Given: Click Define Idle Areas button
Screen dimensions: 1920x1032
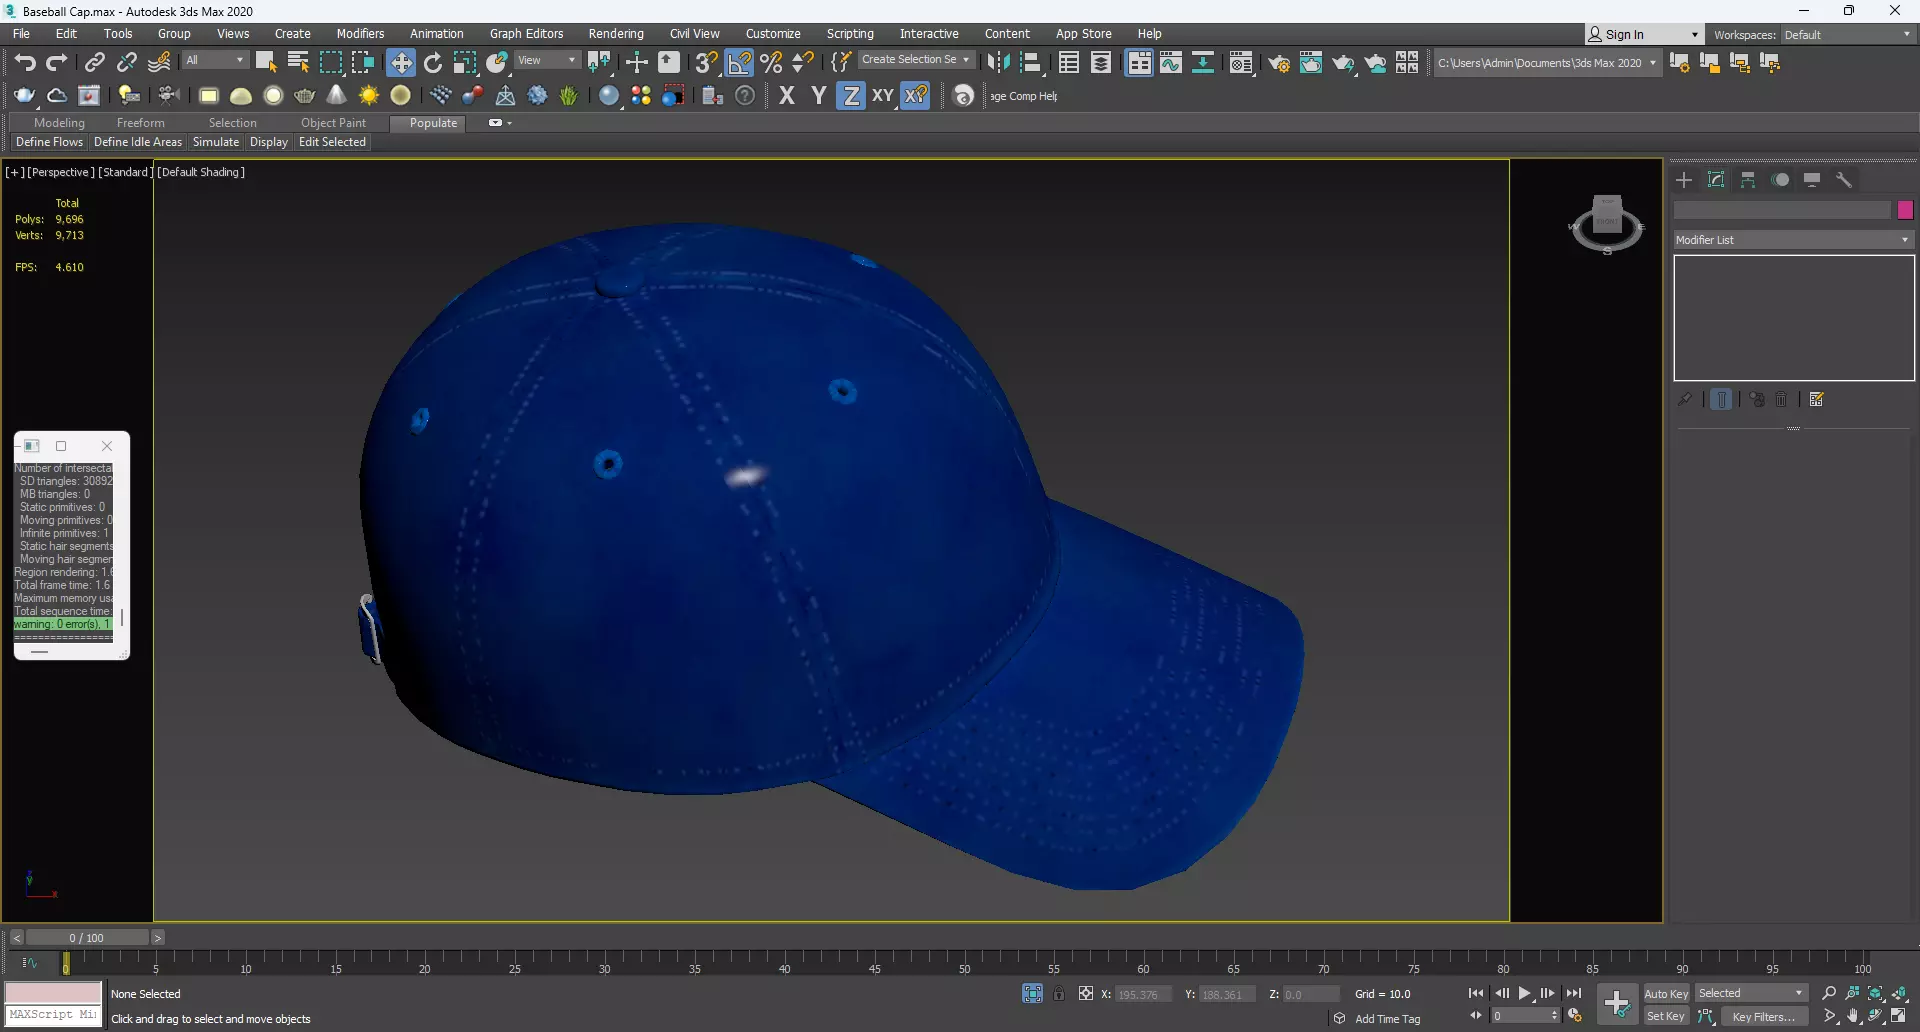Looking at the screenshot, I should click(x=138, y=142).
